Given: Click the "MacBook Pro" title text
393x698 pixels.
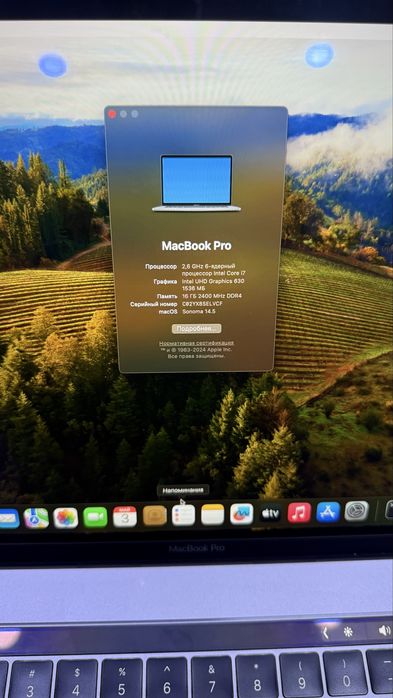Looking at the screenshot, I should pos(196,246).
